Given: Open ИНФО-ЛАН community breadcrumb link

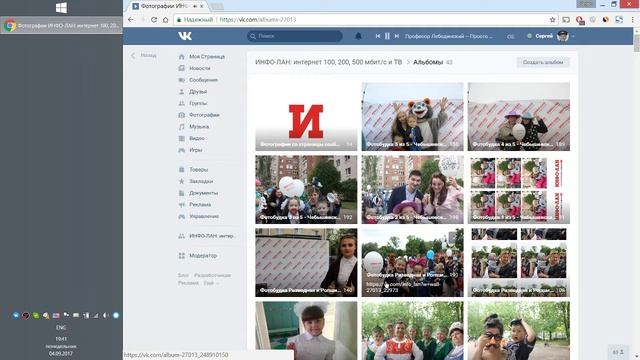Looking at the screenshot, I should tap(329, 62).
